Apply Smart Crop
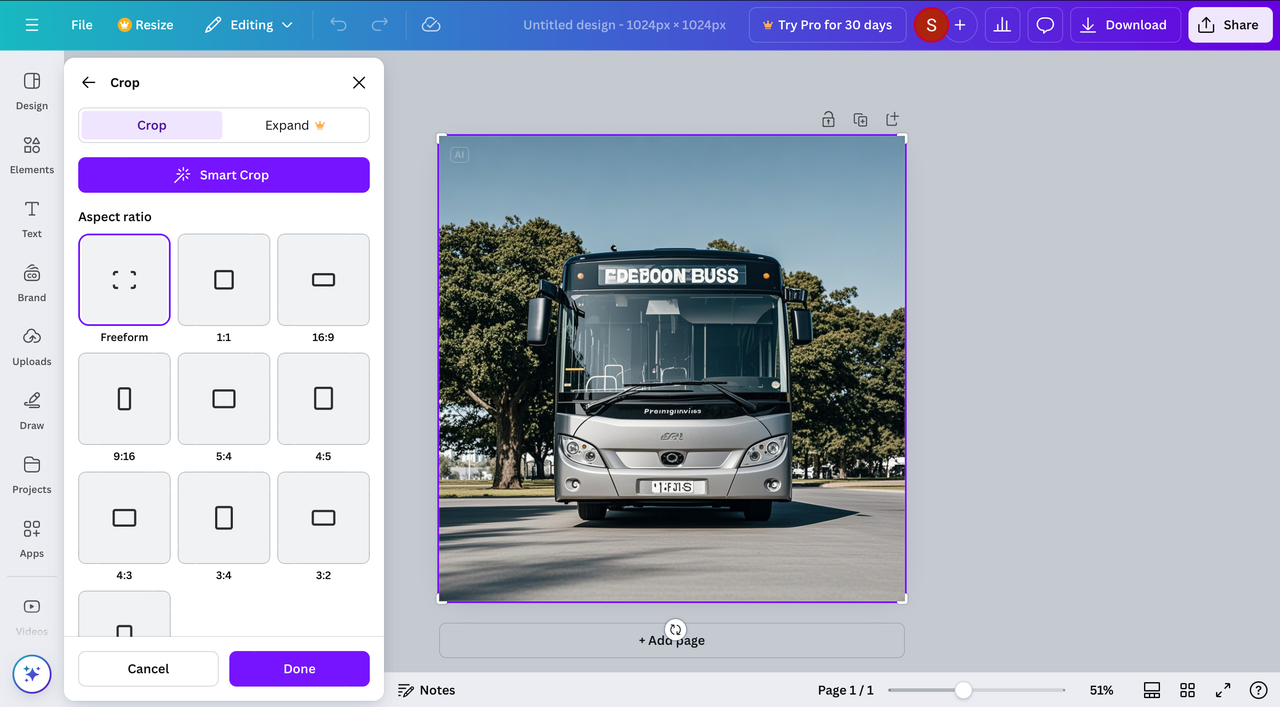Screen dimensions: 1280x707 pos(224,175)
